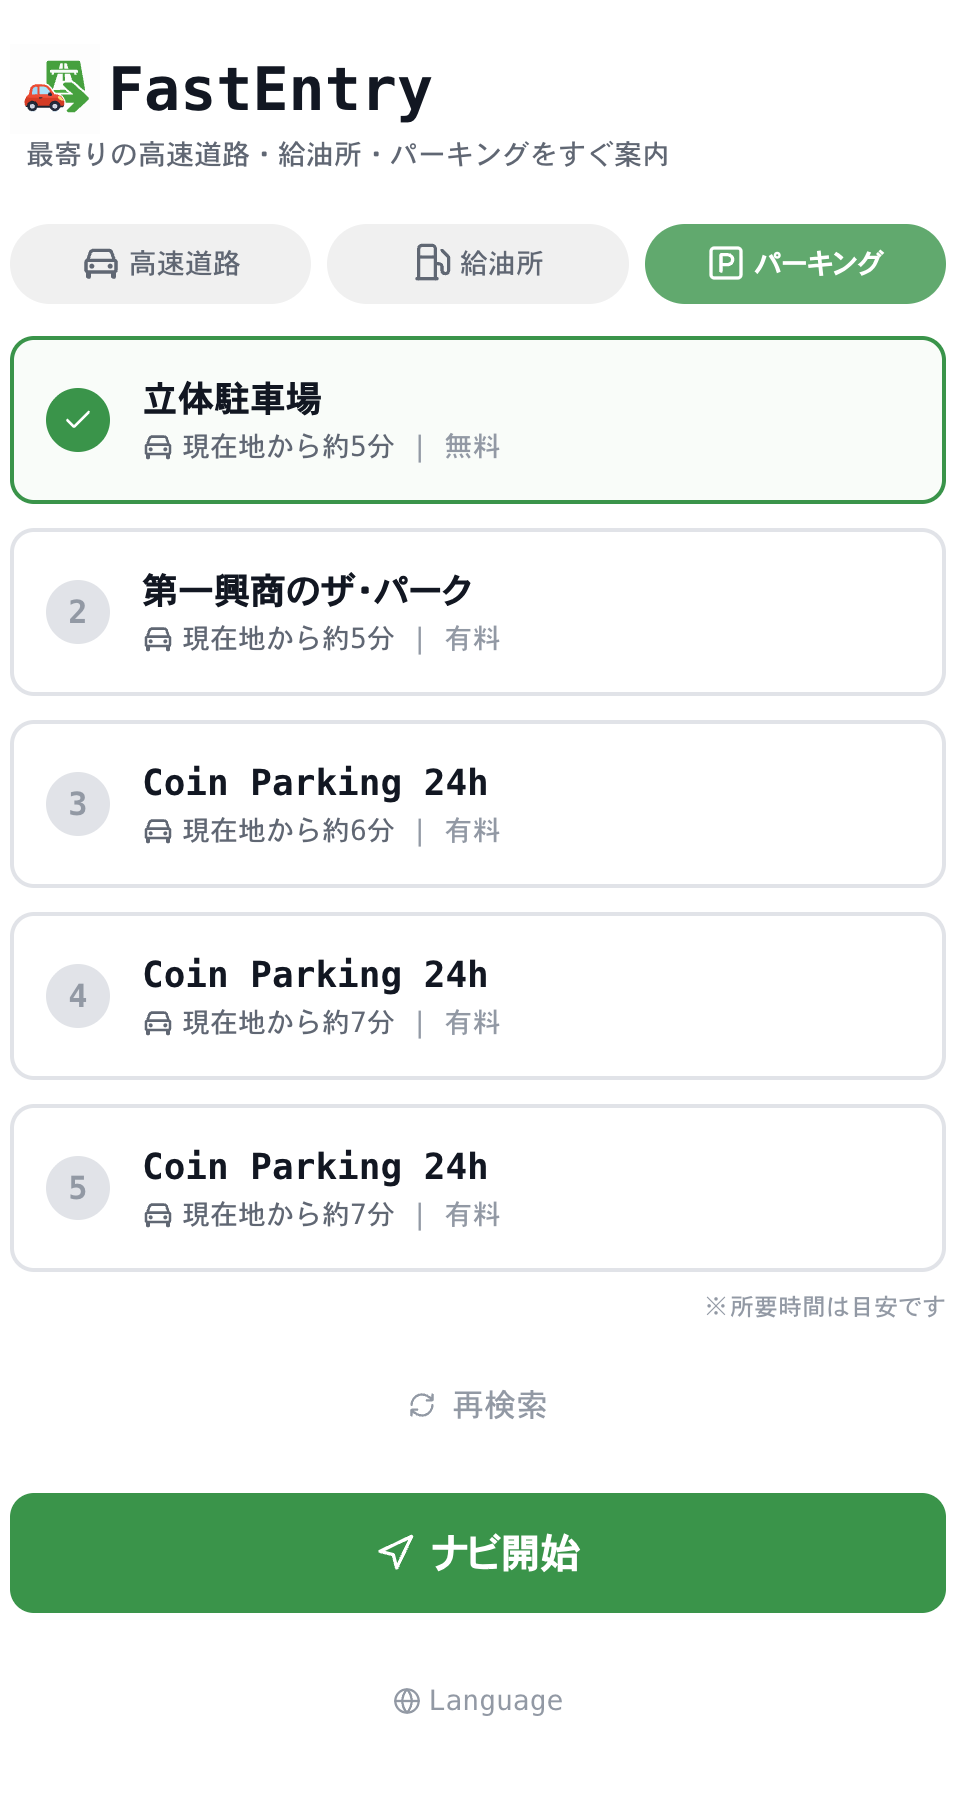This screenshot has width=956, height=1808.
Task: Choose the number 5 Coin Parking option
Action: tap(478, 1188)
